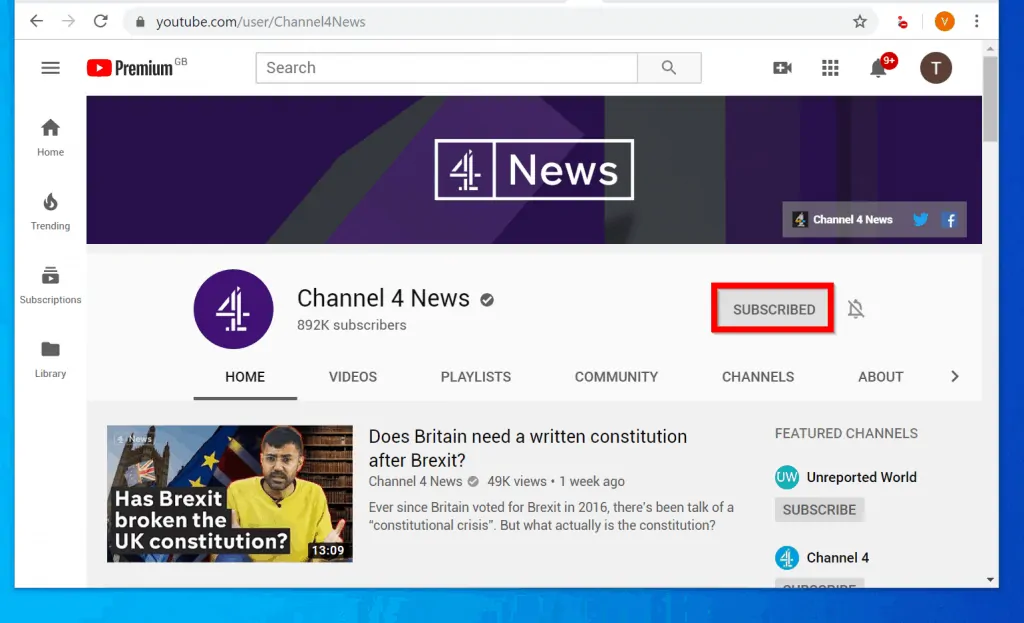
Task: Click the create video camera icon
Action: pos(782,68)
